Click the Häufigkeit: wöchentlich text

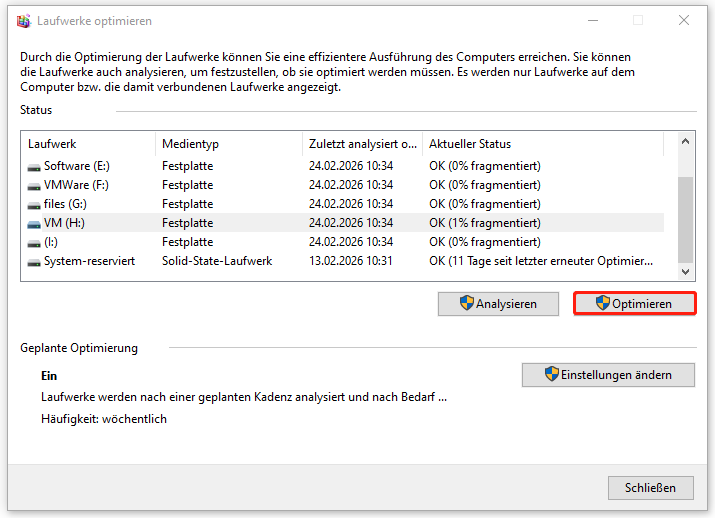(104, 419)
